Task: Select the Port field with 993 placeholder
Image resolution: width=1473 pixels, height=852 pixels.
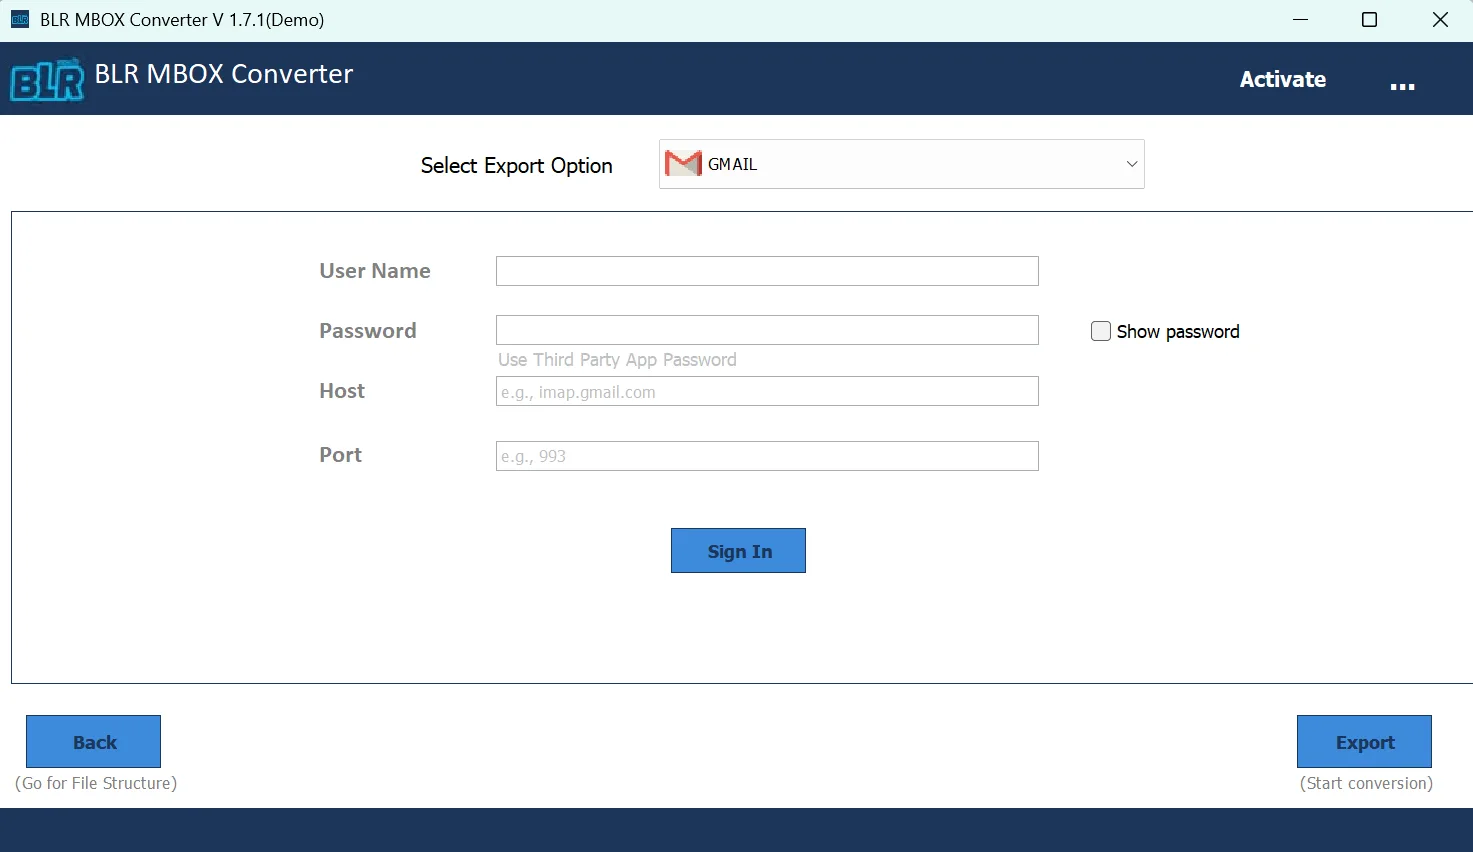Action: click(766, 456)
